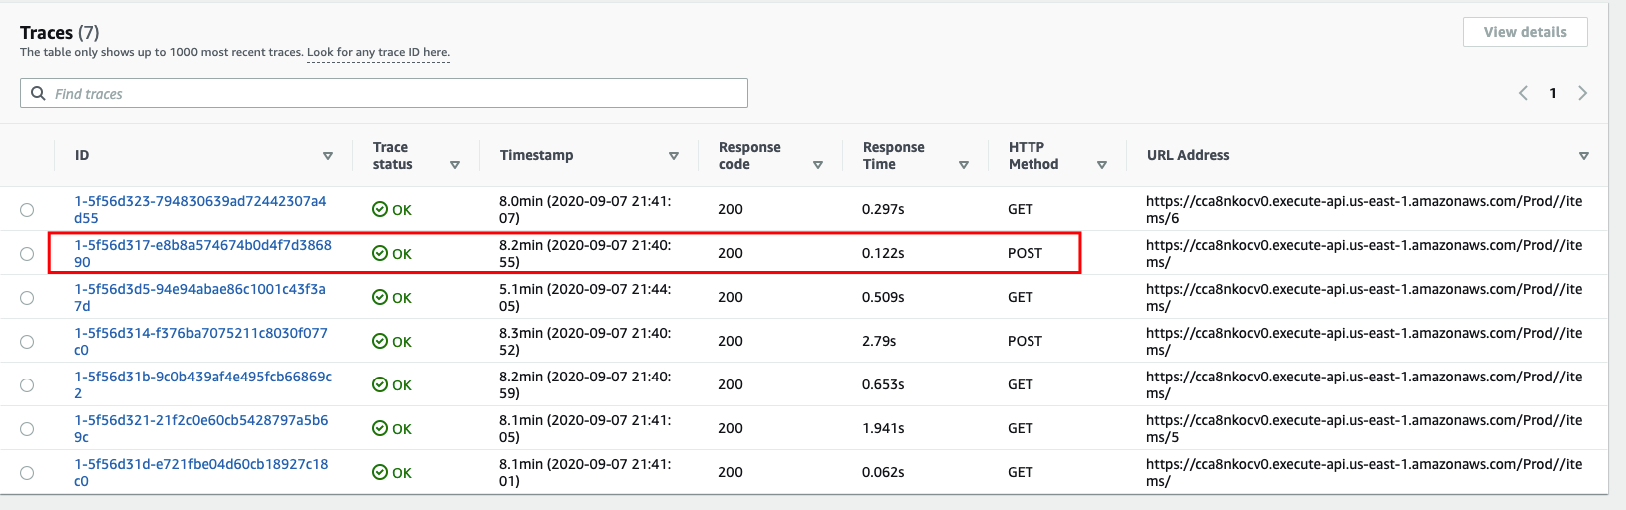Image resolution: width=1626 pixels, height=510 pixels.
Task: Click the View details button
Action: pyautogui.click(x=1525, y=32)
